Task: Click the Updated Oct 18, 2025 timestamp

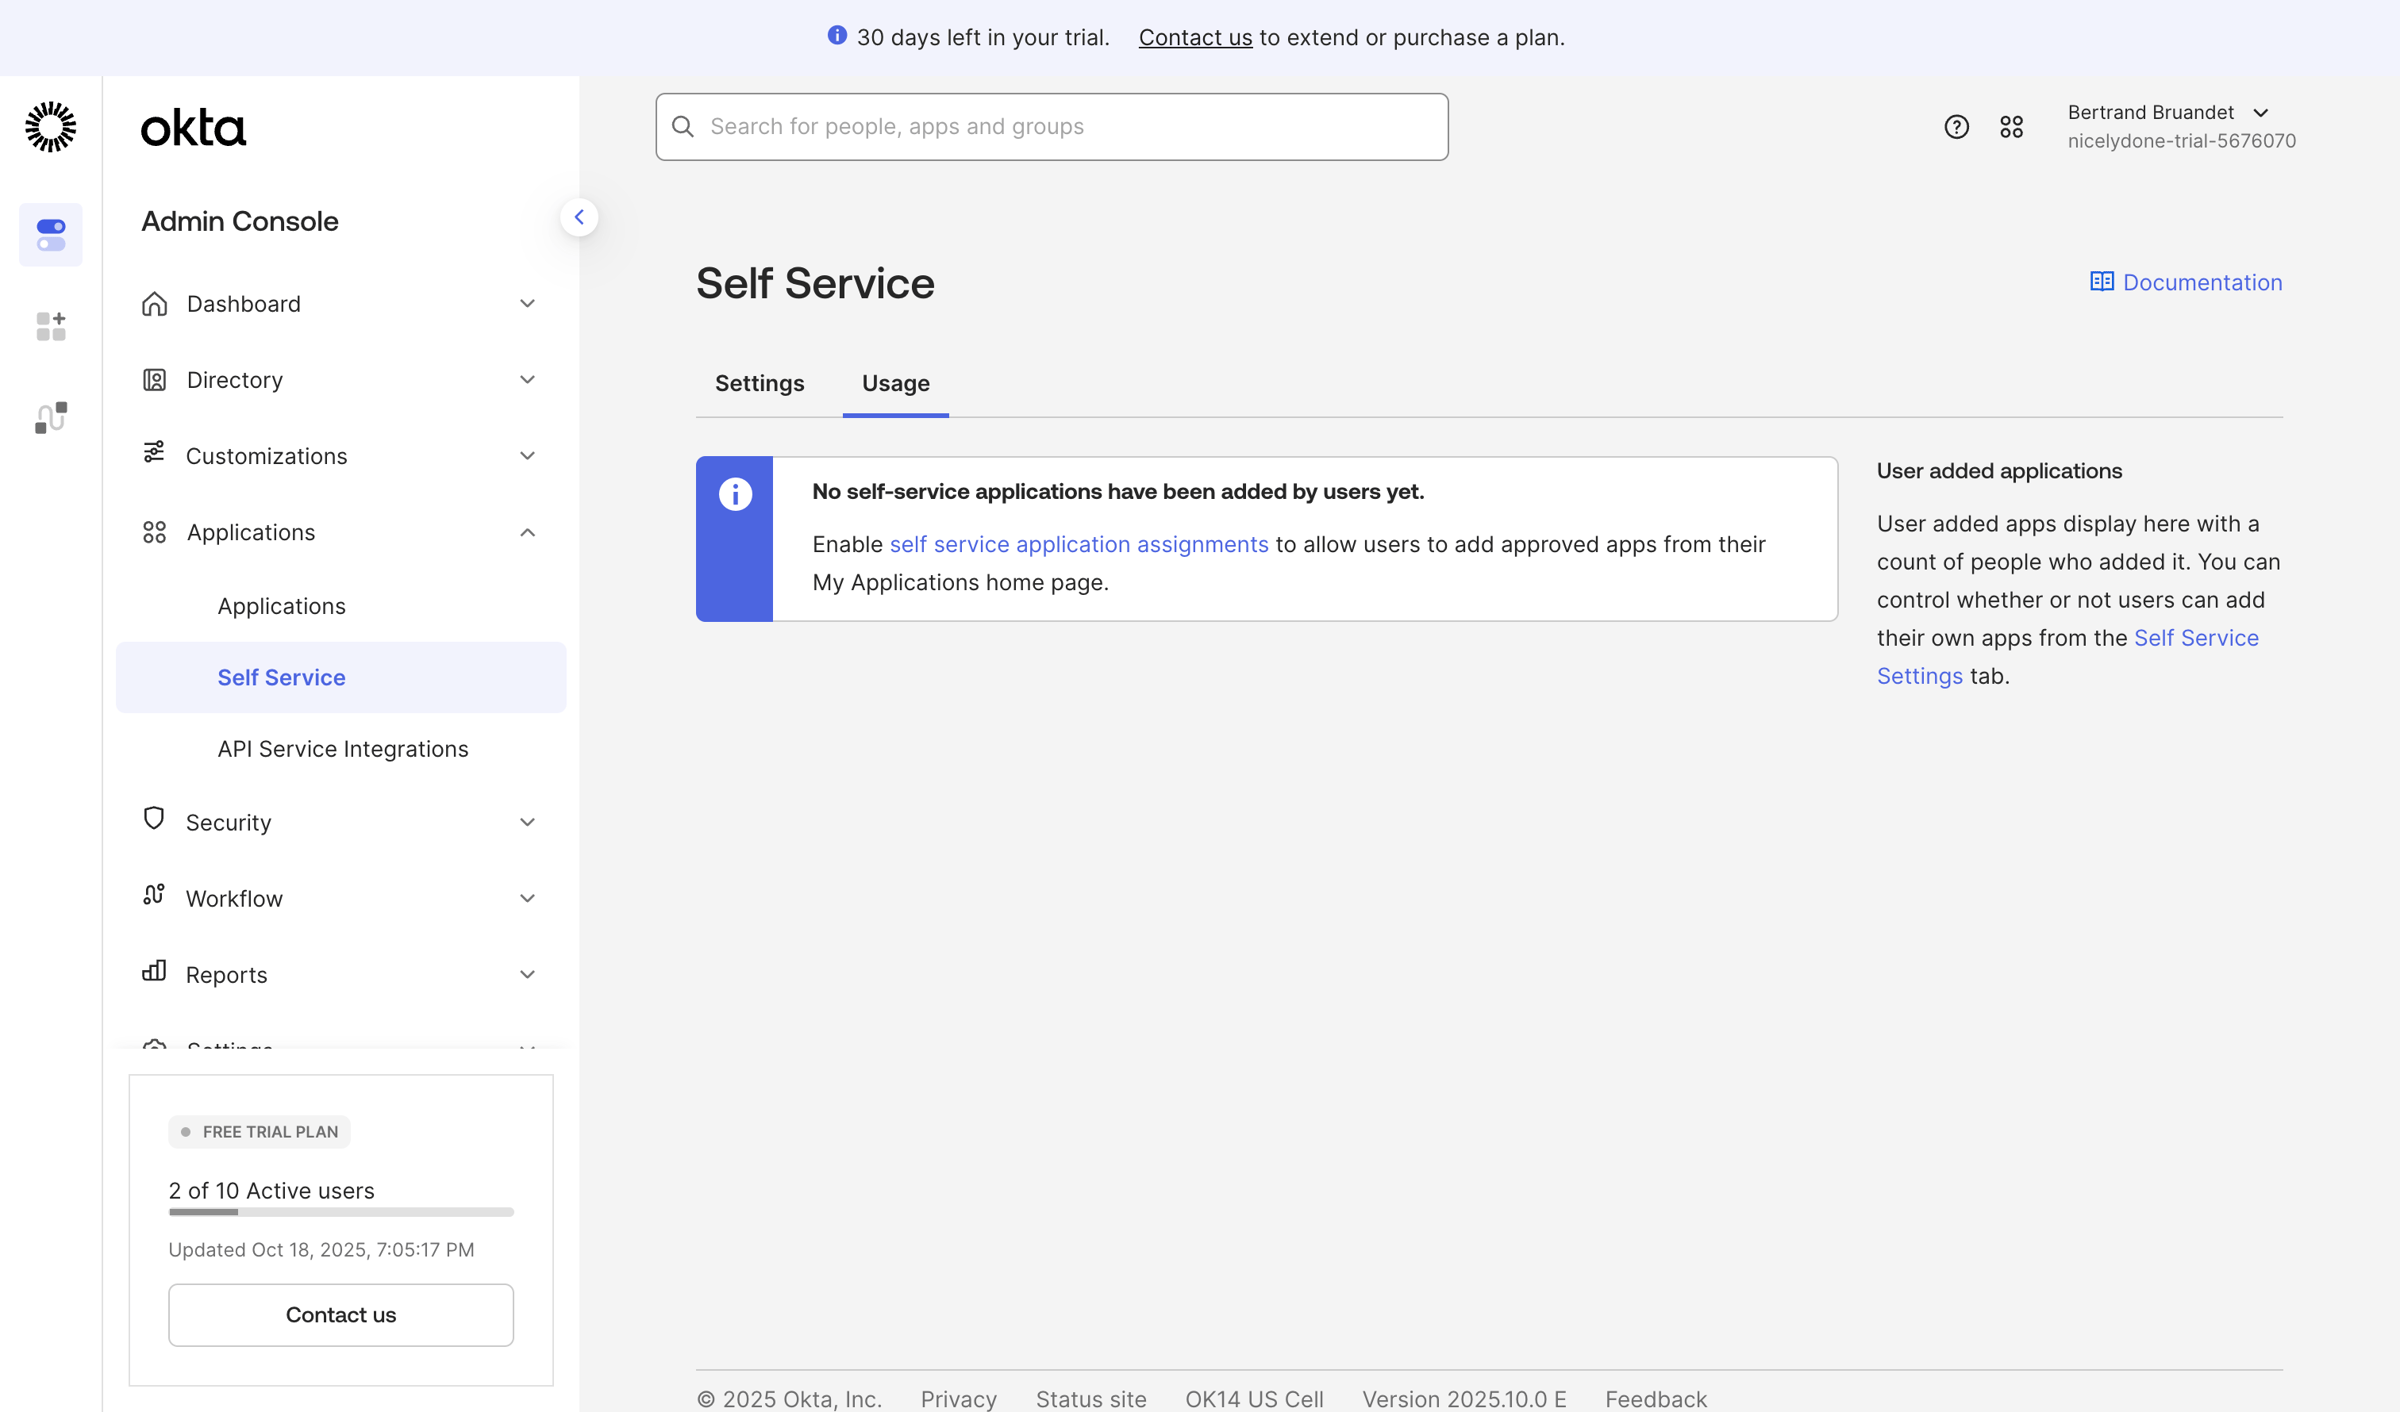Action: point(321,1249)
